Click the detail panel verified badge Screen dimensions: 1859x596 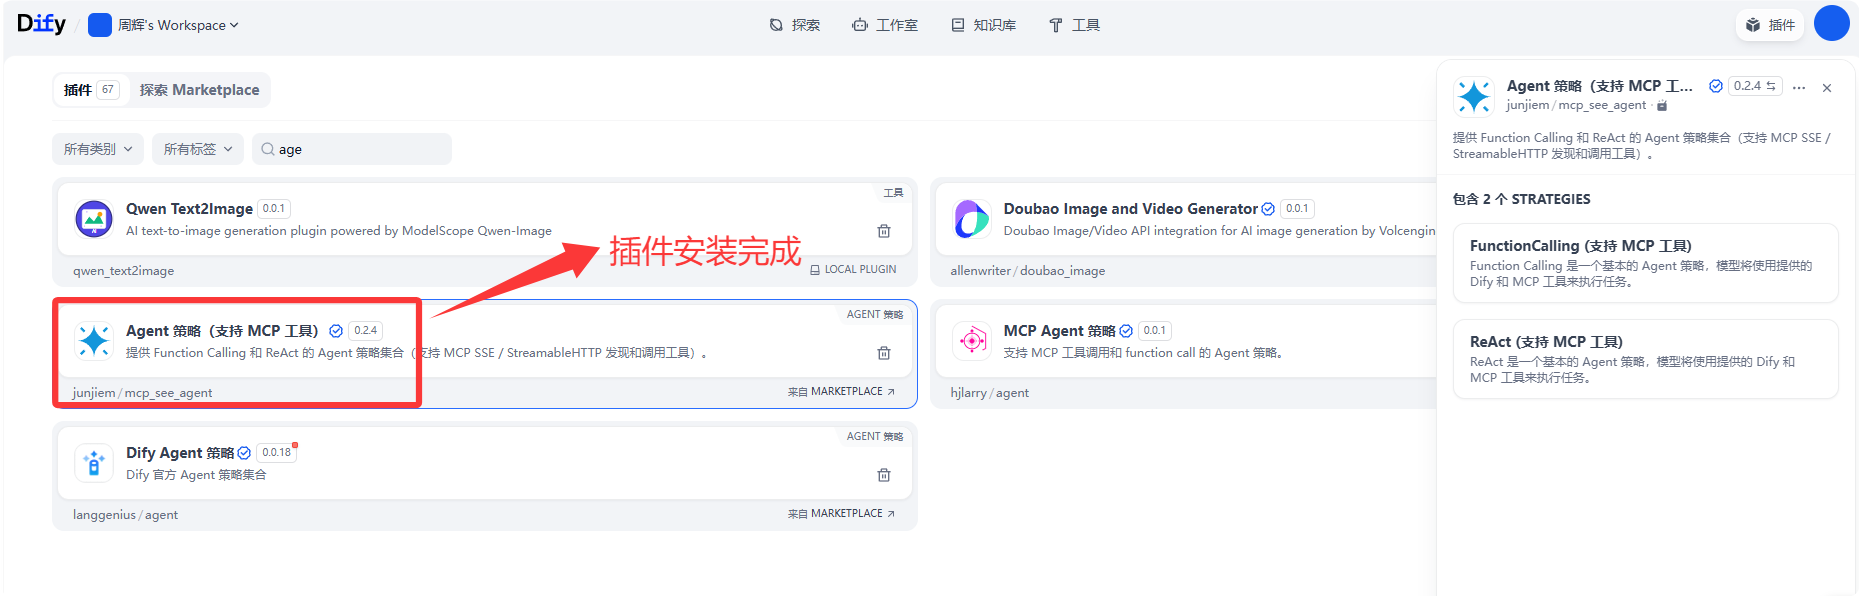(x=1716, y=86)
